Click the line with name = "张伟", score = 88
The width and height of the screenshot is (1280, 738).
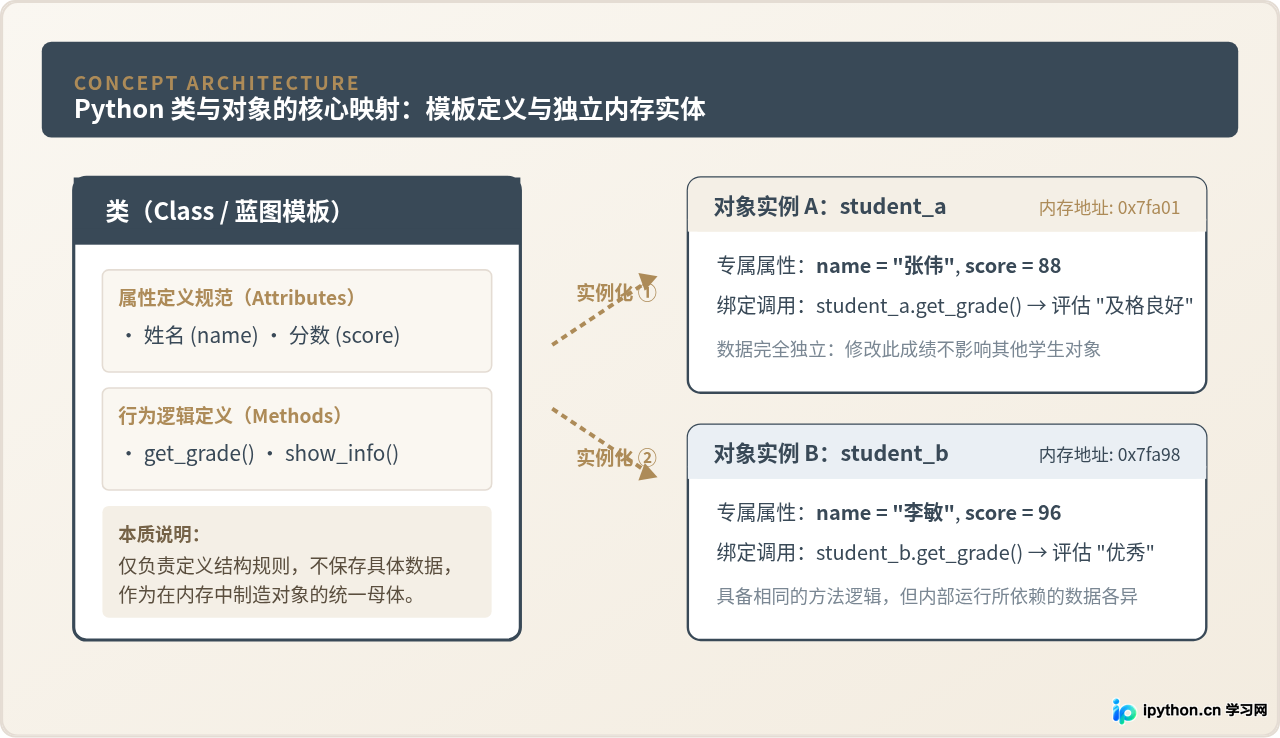pyautogui.click(x=889, y=266)
